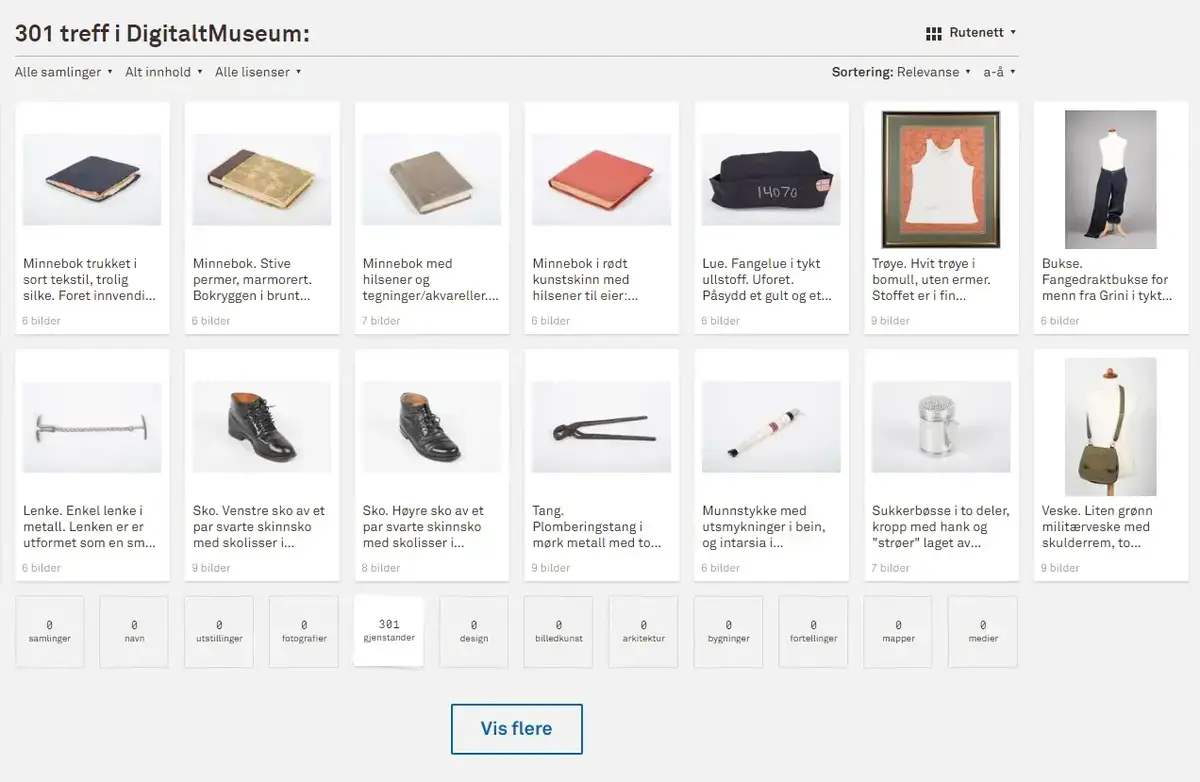View the Lue prisoner cap 14070 image
Screen dimensions: 1200x782
(771, 180)
